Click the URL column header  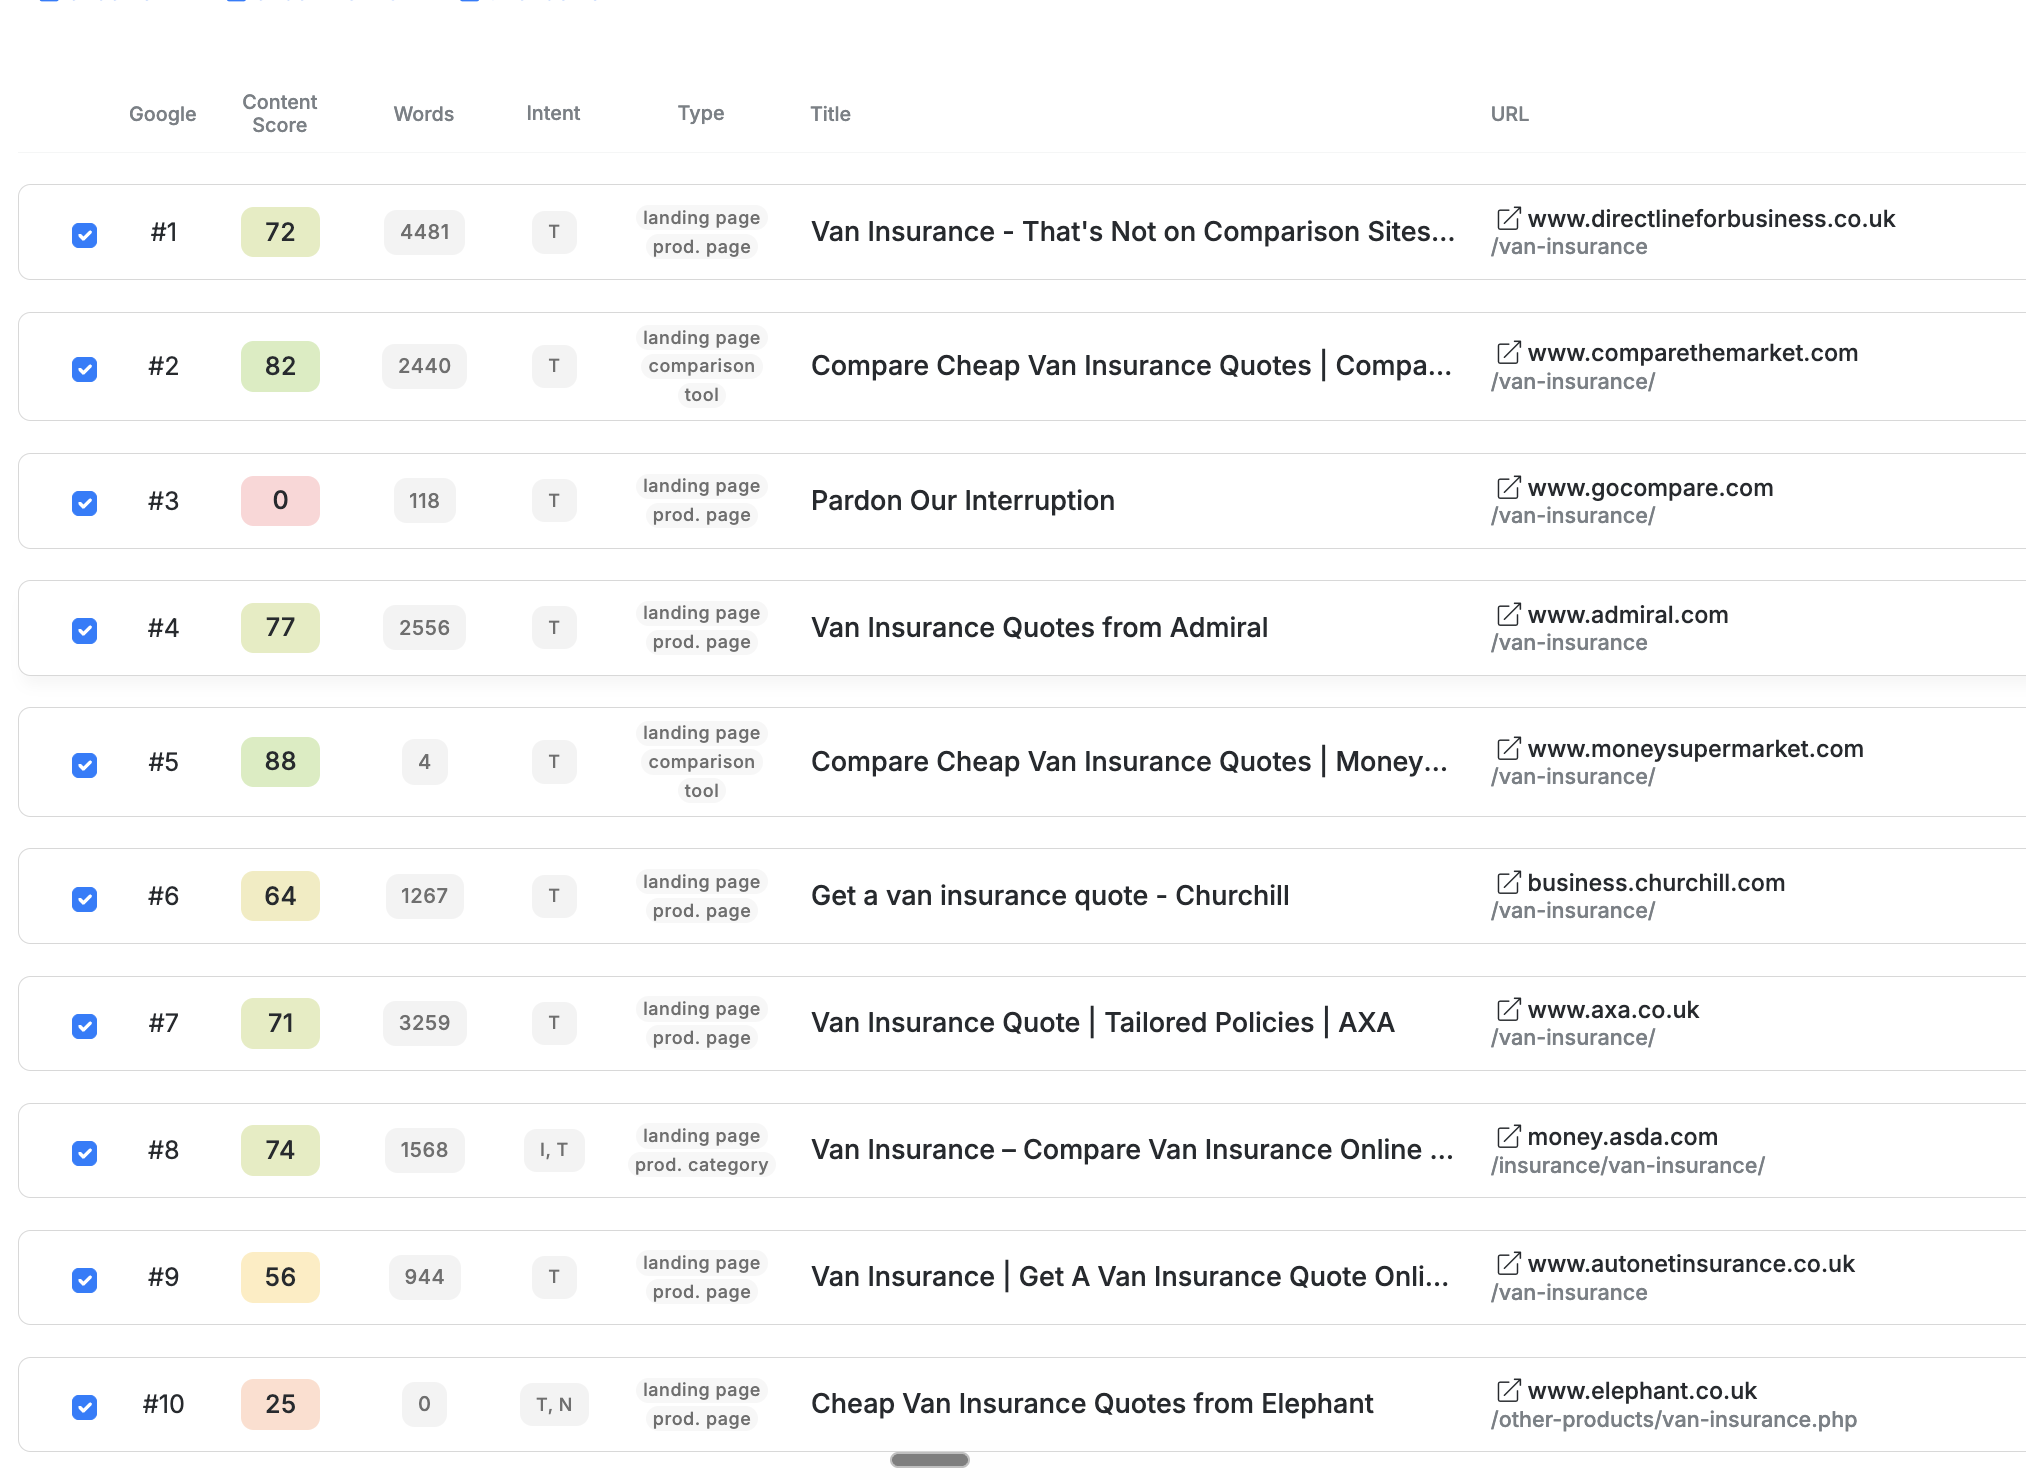click(1510, 114)
